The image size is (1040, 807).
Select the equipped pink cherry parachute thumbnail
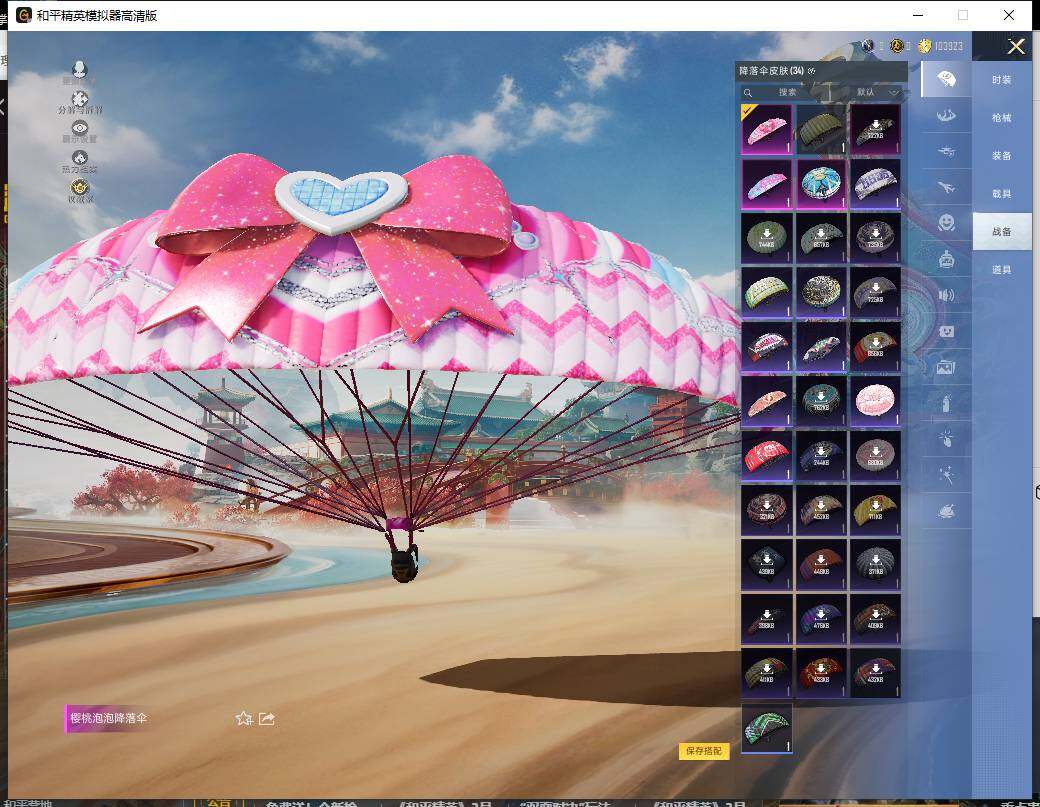click(767, 129)
